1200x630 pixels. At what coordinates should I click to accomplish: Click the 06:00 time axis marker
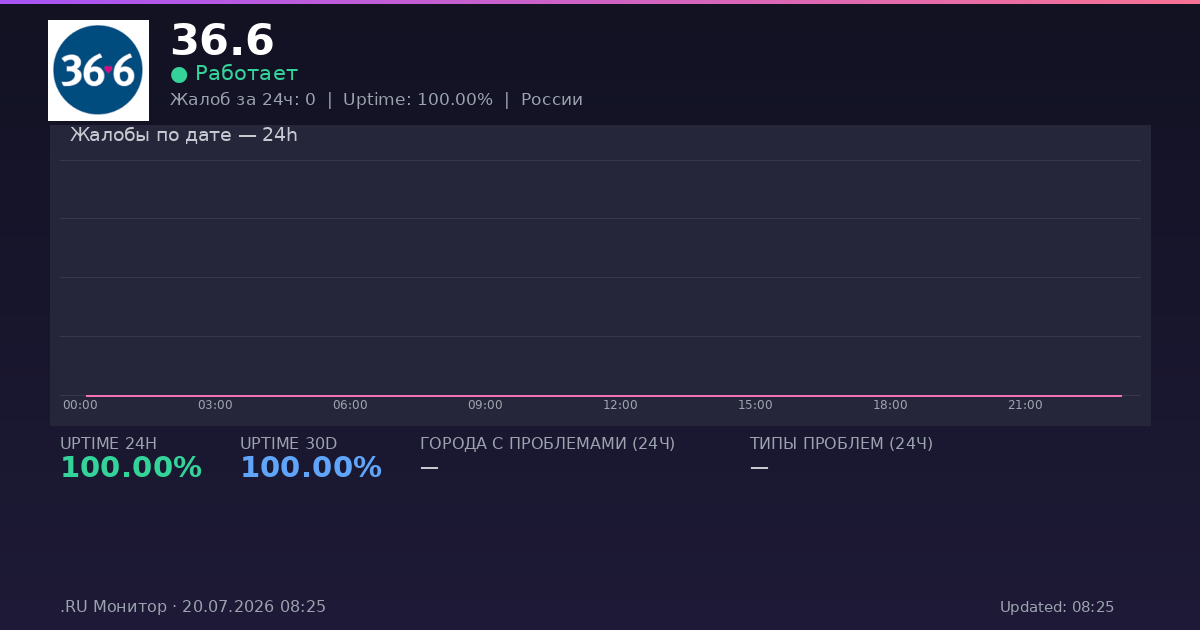tap(350, 405)
